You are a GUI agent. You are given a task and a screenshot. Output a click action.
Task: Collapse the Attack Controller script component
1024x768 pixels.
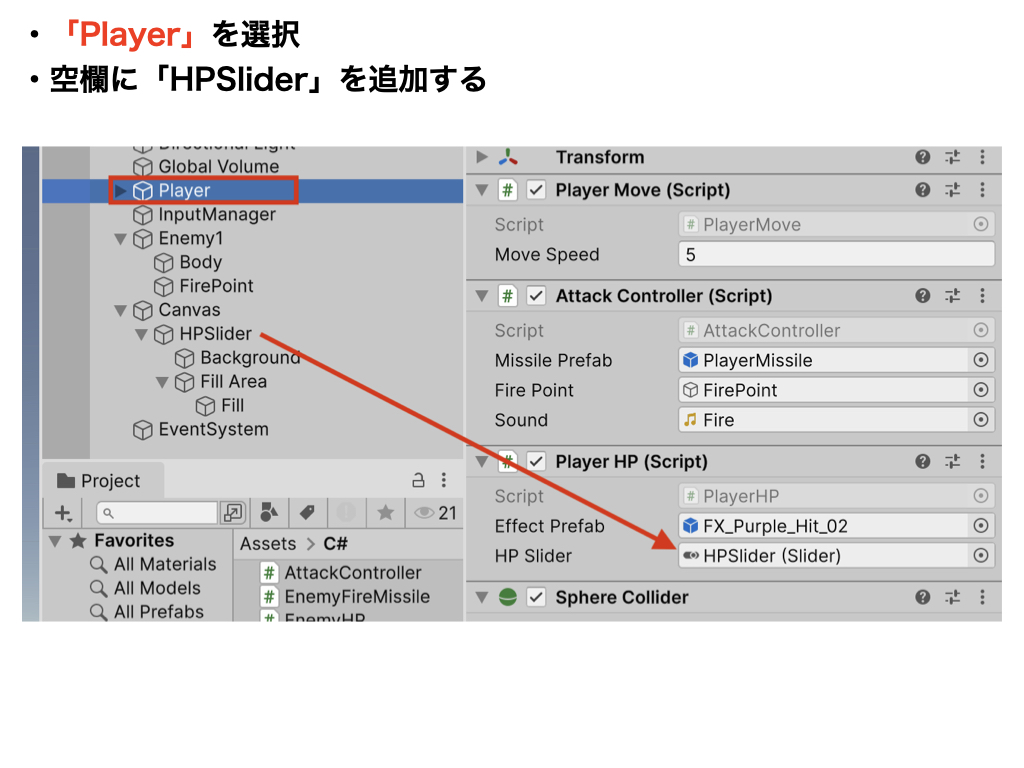tap(482, 296)
